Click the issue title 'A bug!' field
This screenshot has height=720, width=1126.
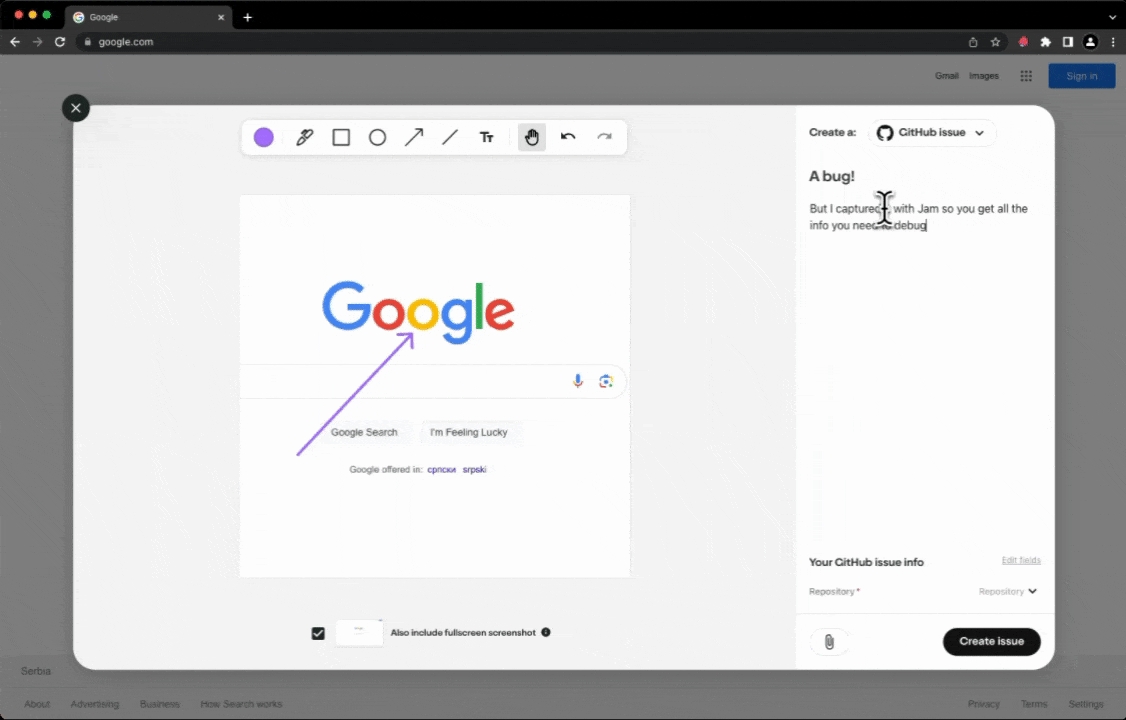pyautogui.click(x=832, y=176)
